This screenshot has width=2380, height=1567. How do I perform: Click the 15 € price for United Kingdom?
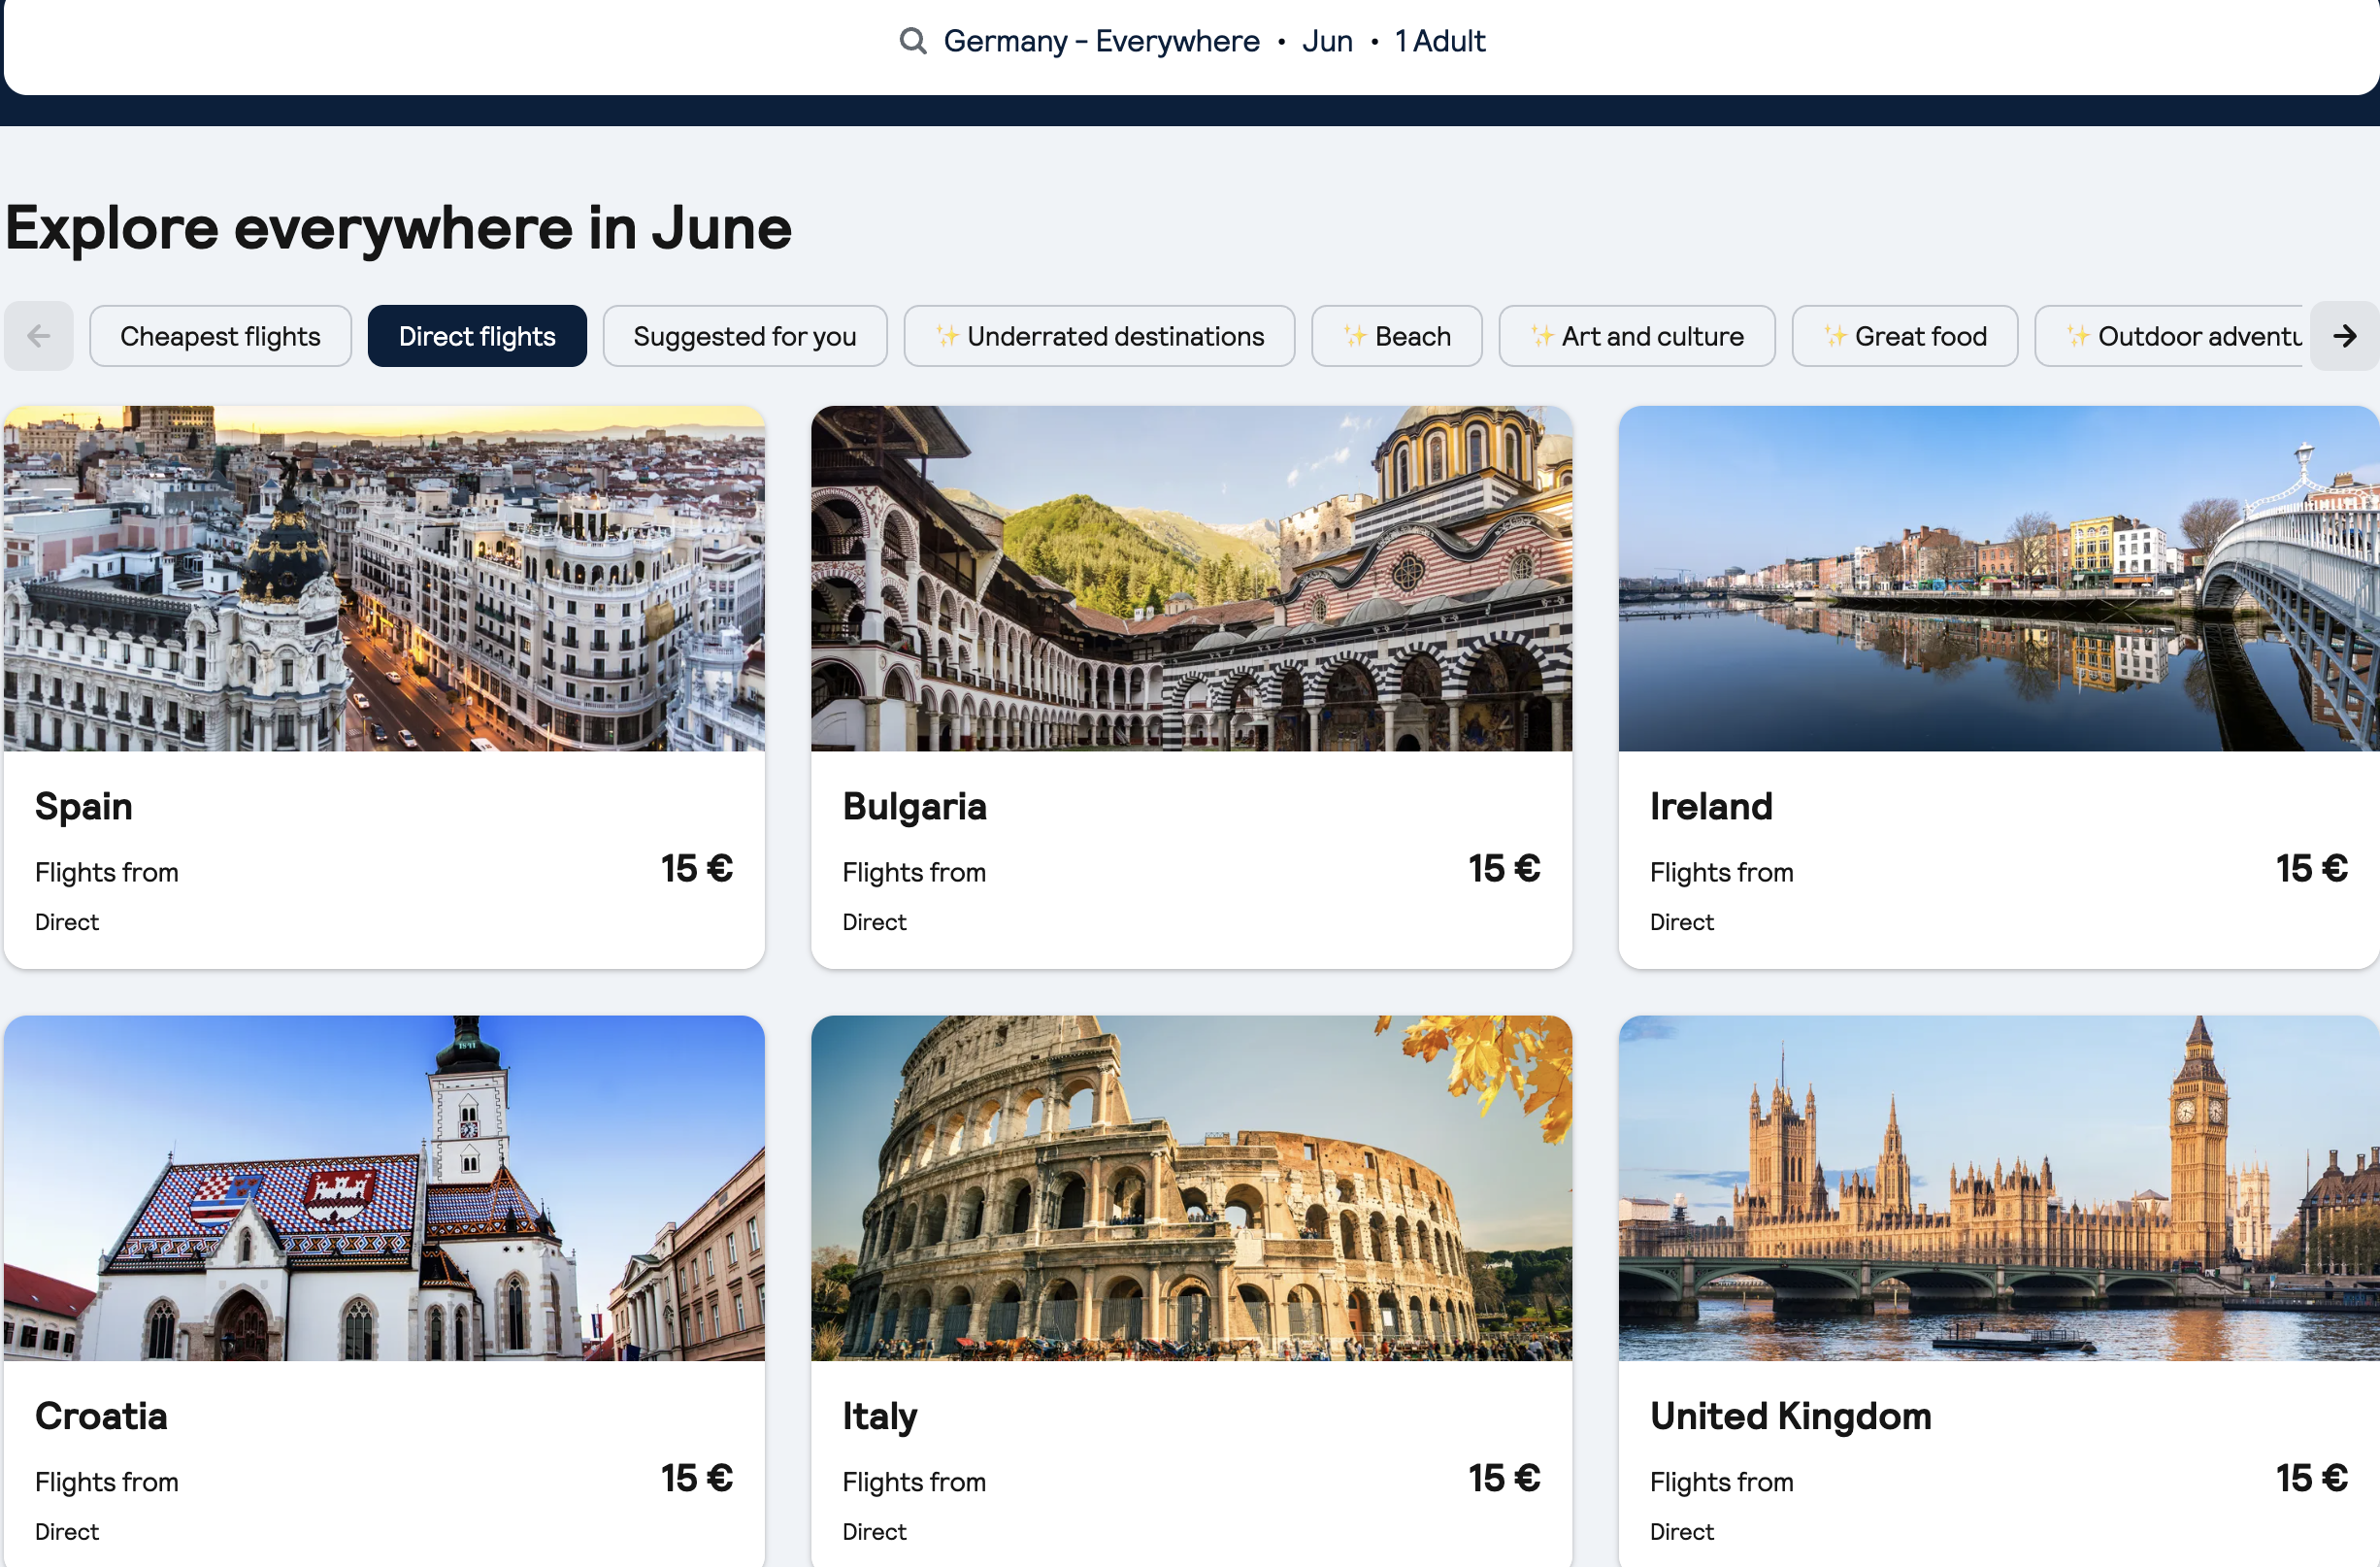pyautogui.click(x=2311, y=1478)
